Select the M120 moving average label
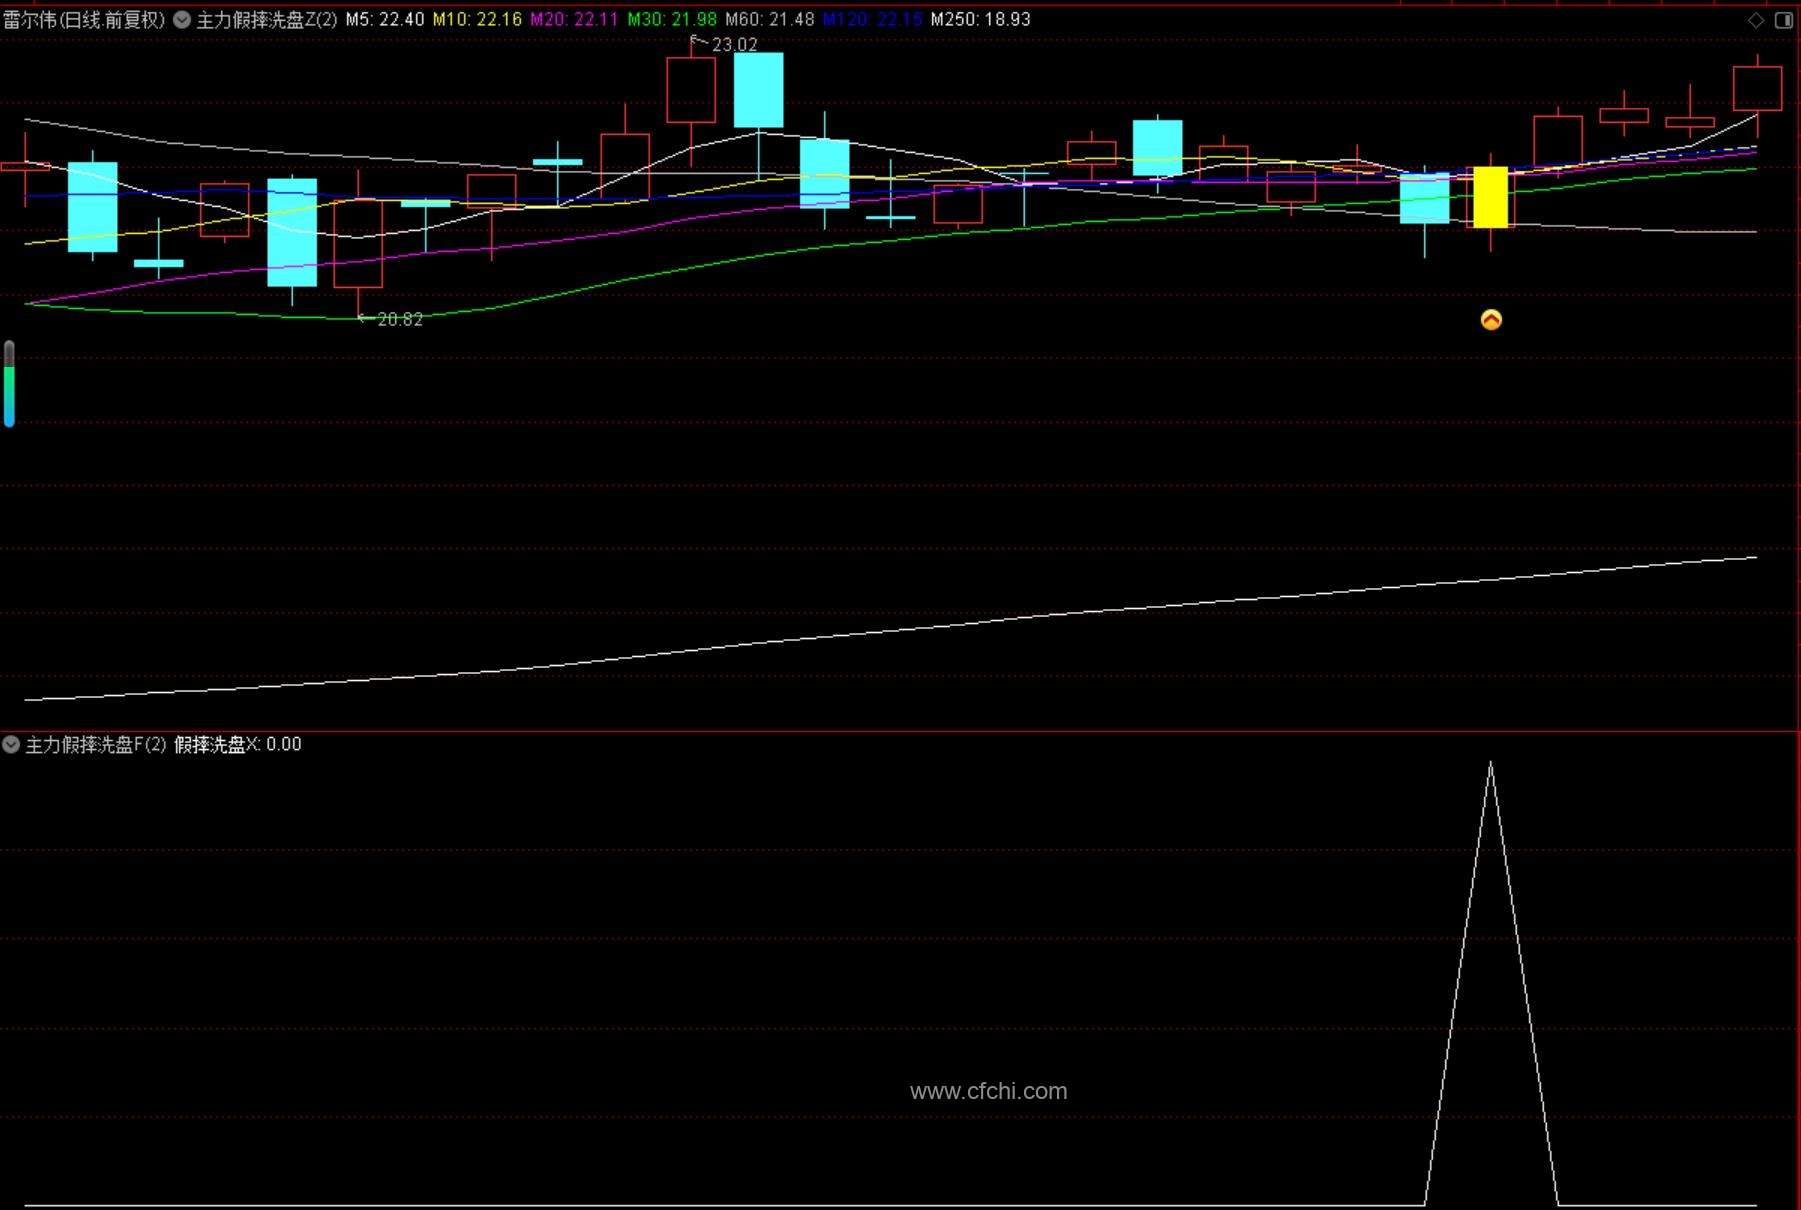 [872, 20]
